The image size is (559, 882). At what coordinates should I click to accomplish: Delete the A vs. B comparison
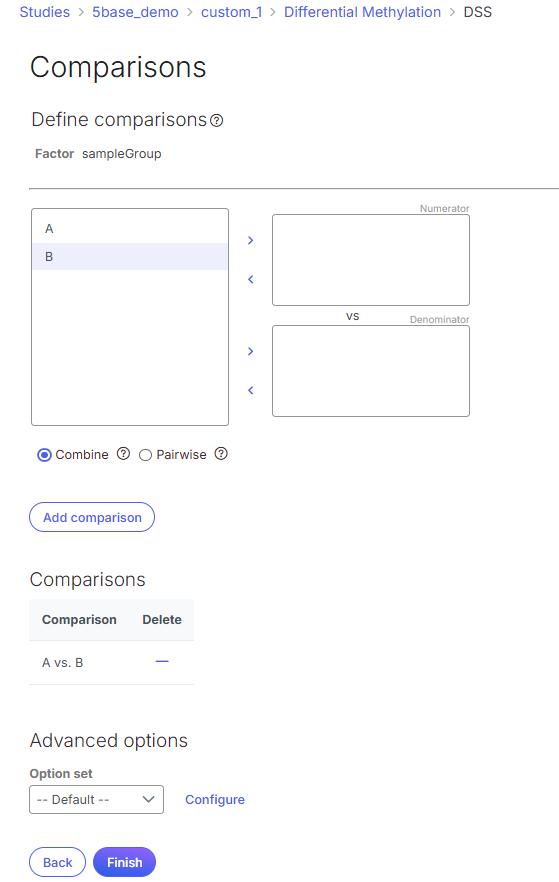(162, 662)
